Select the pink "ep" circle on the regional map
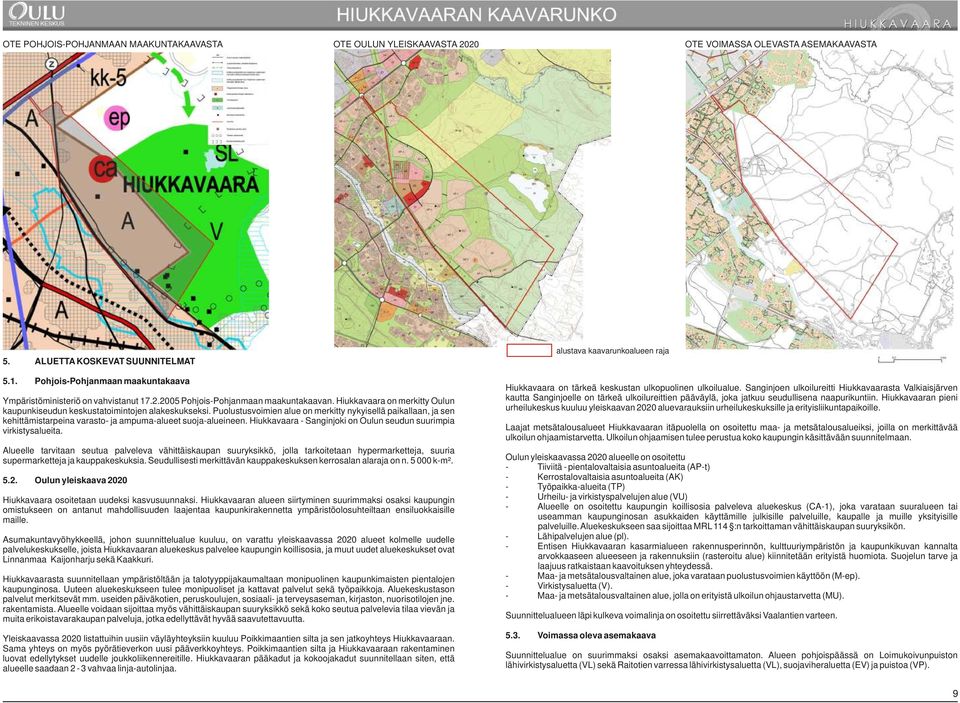 click(x=118, y=118)
